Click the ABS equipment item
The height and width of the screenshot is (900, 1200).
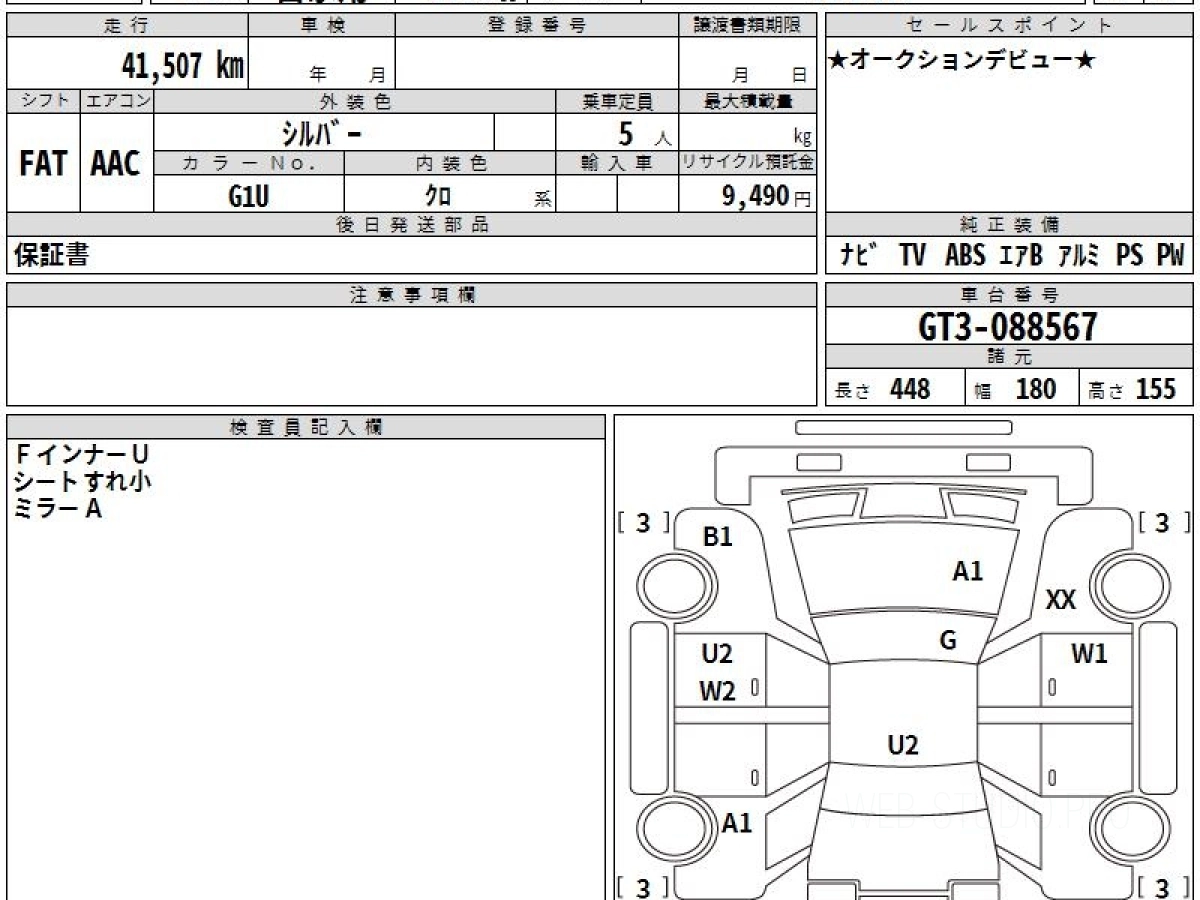pyautogui.click(x=965, y=256)
